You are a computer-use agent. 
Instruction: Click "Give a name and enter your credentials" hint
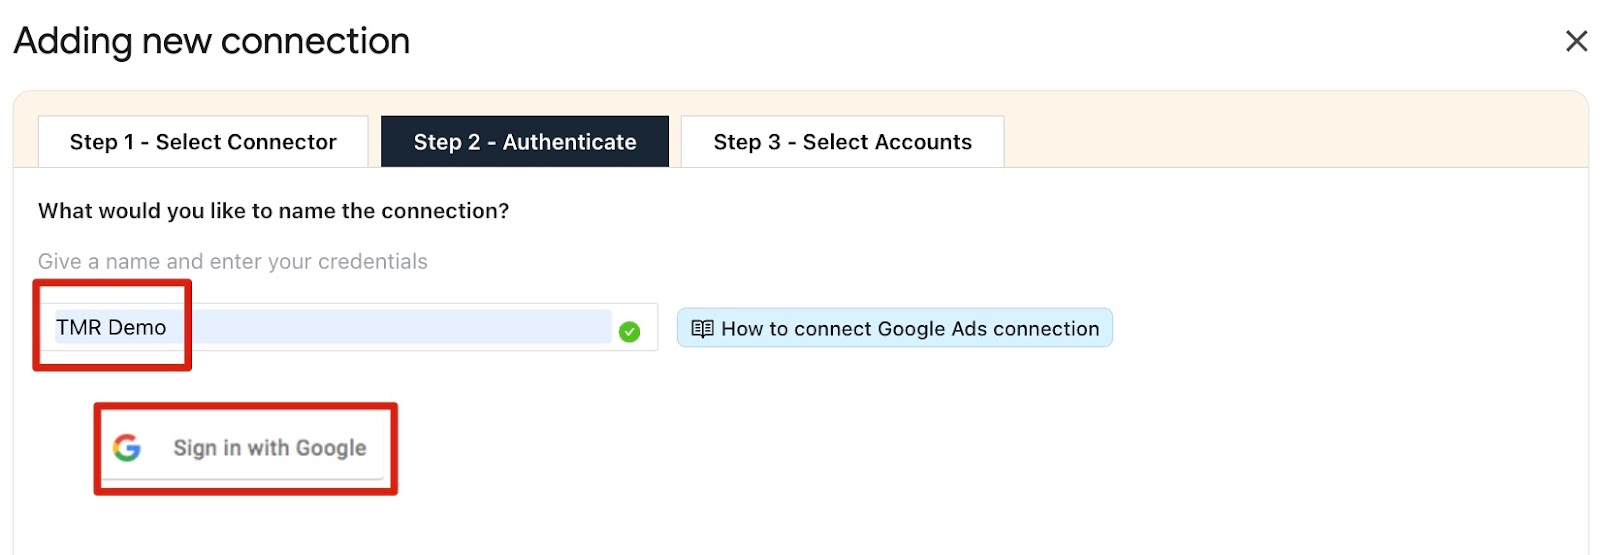[232, 262]
